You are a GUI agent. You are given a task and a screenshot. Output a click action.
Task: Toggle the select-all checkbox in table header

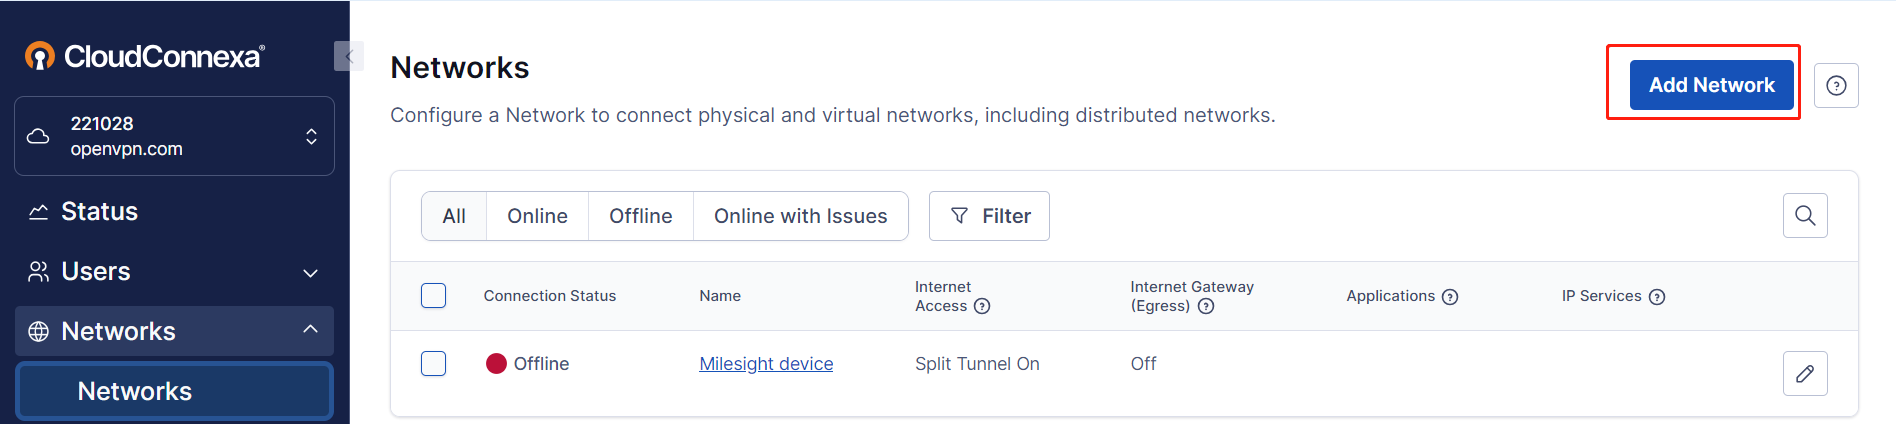coord(433,296)
